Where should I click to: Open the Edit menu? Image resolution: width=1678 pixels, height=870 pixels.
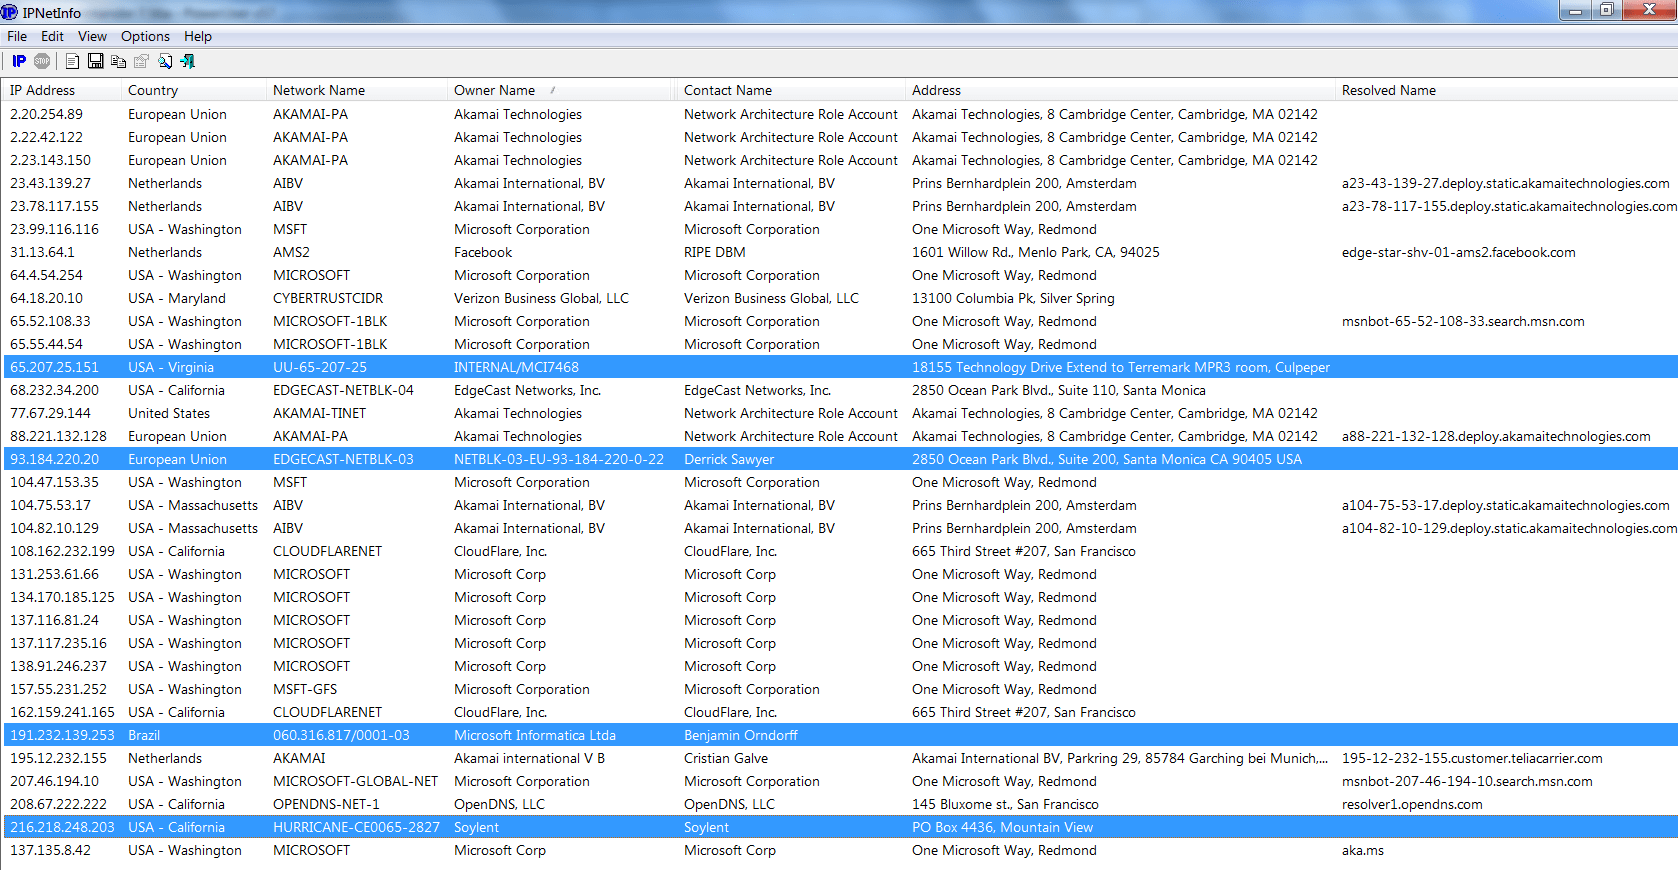pyautogui.click(x=52, y=36)
